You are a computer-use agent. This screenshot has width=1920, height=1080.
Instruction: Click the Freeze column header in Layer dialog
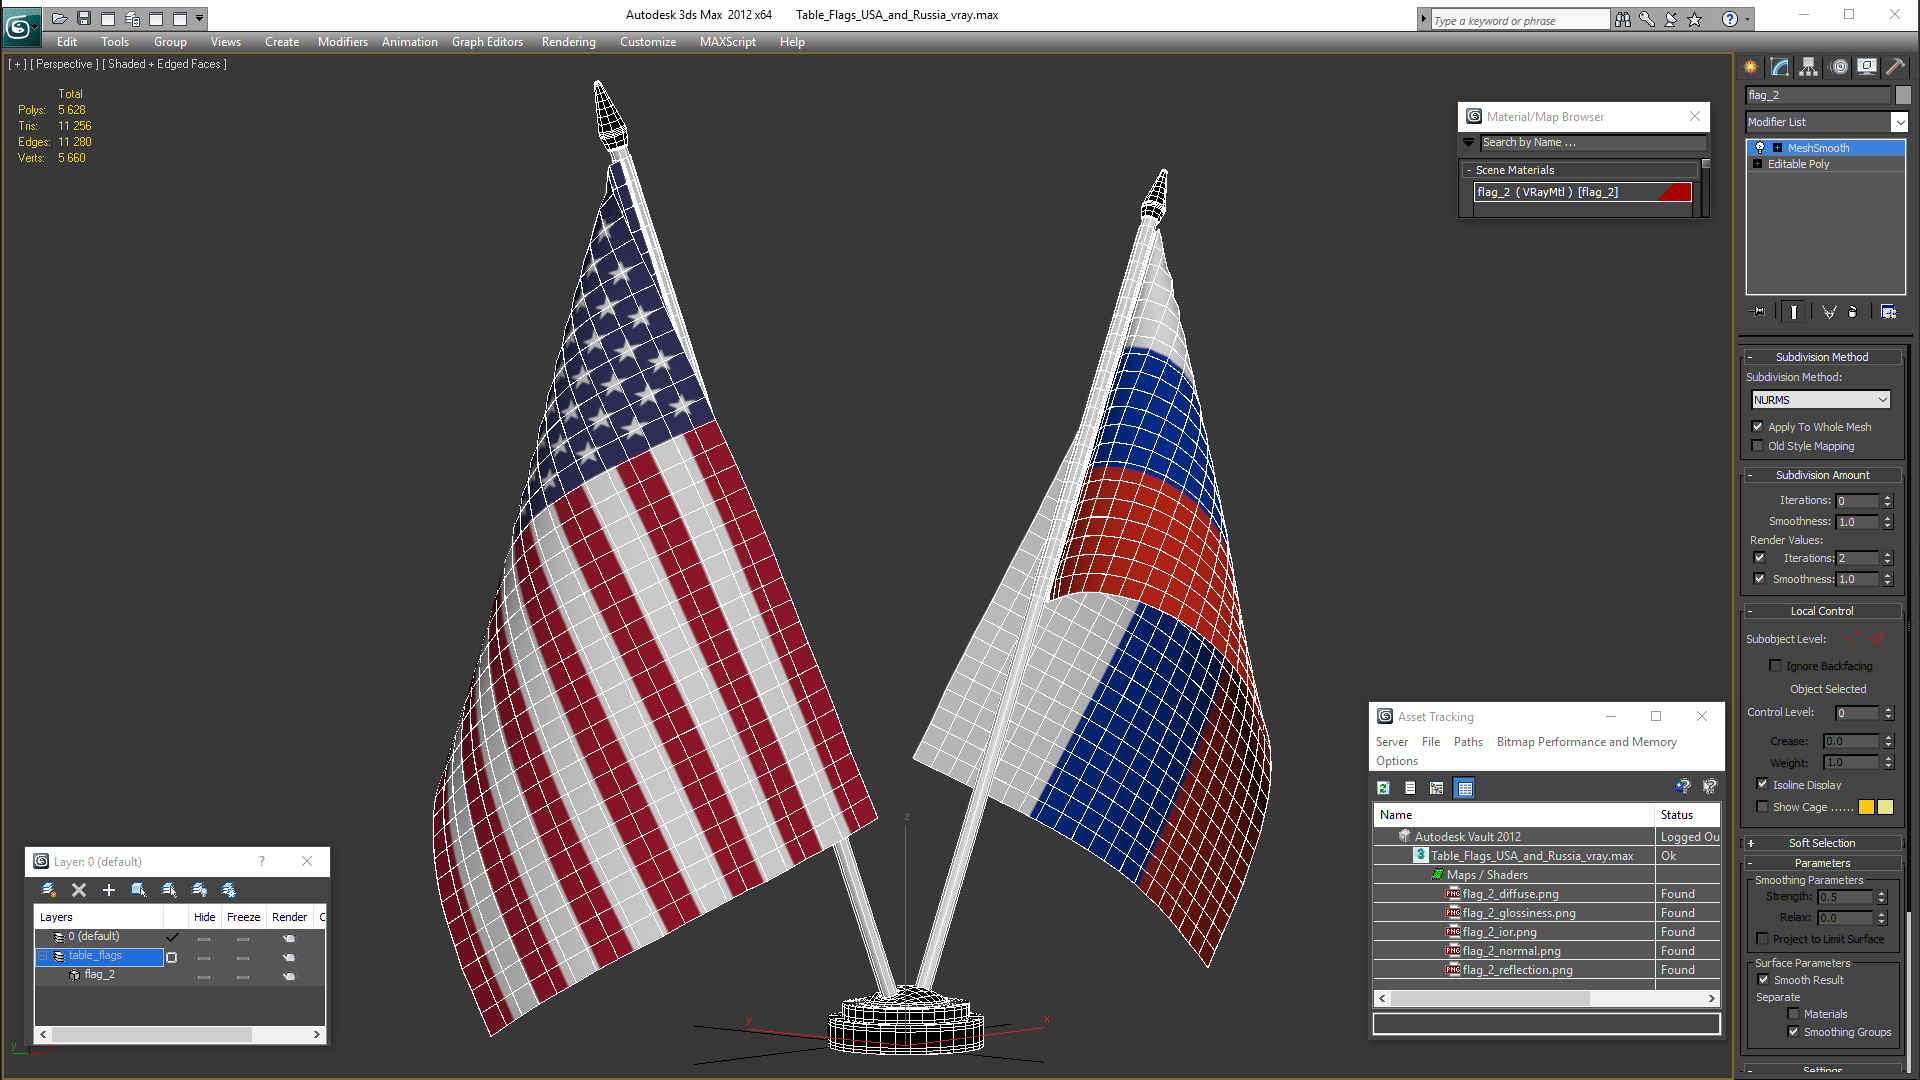pos(243,917)
